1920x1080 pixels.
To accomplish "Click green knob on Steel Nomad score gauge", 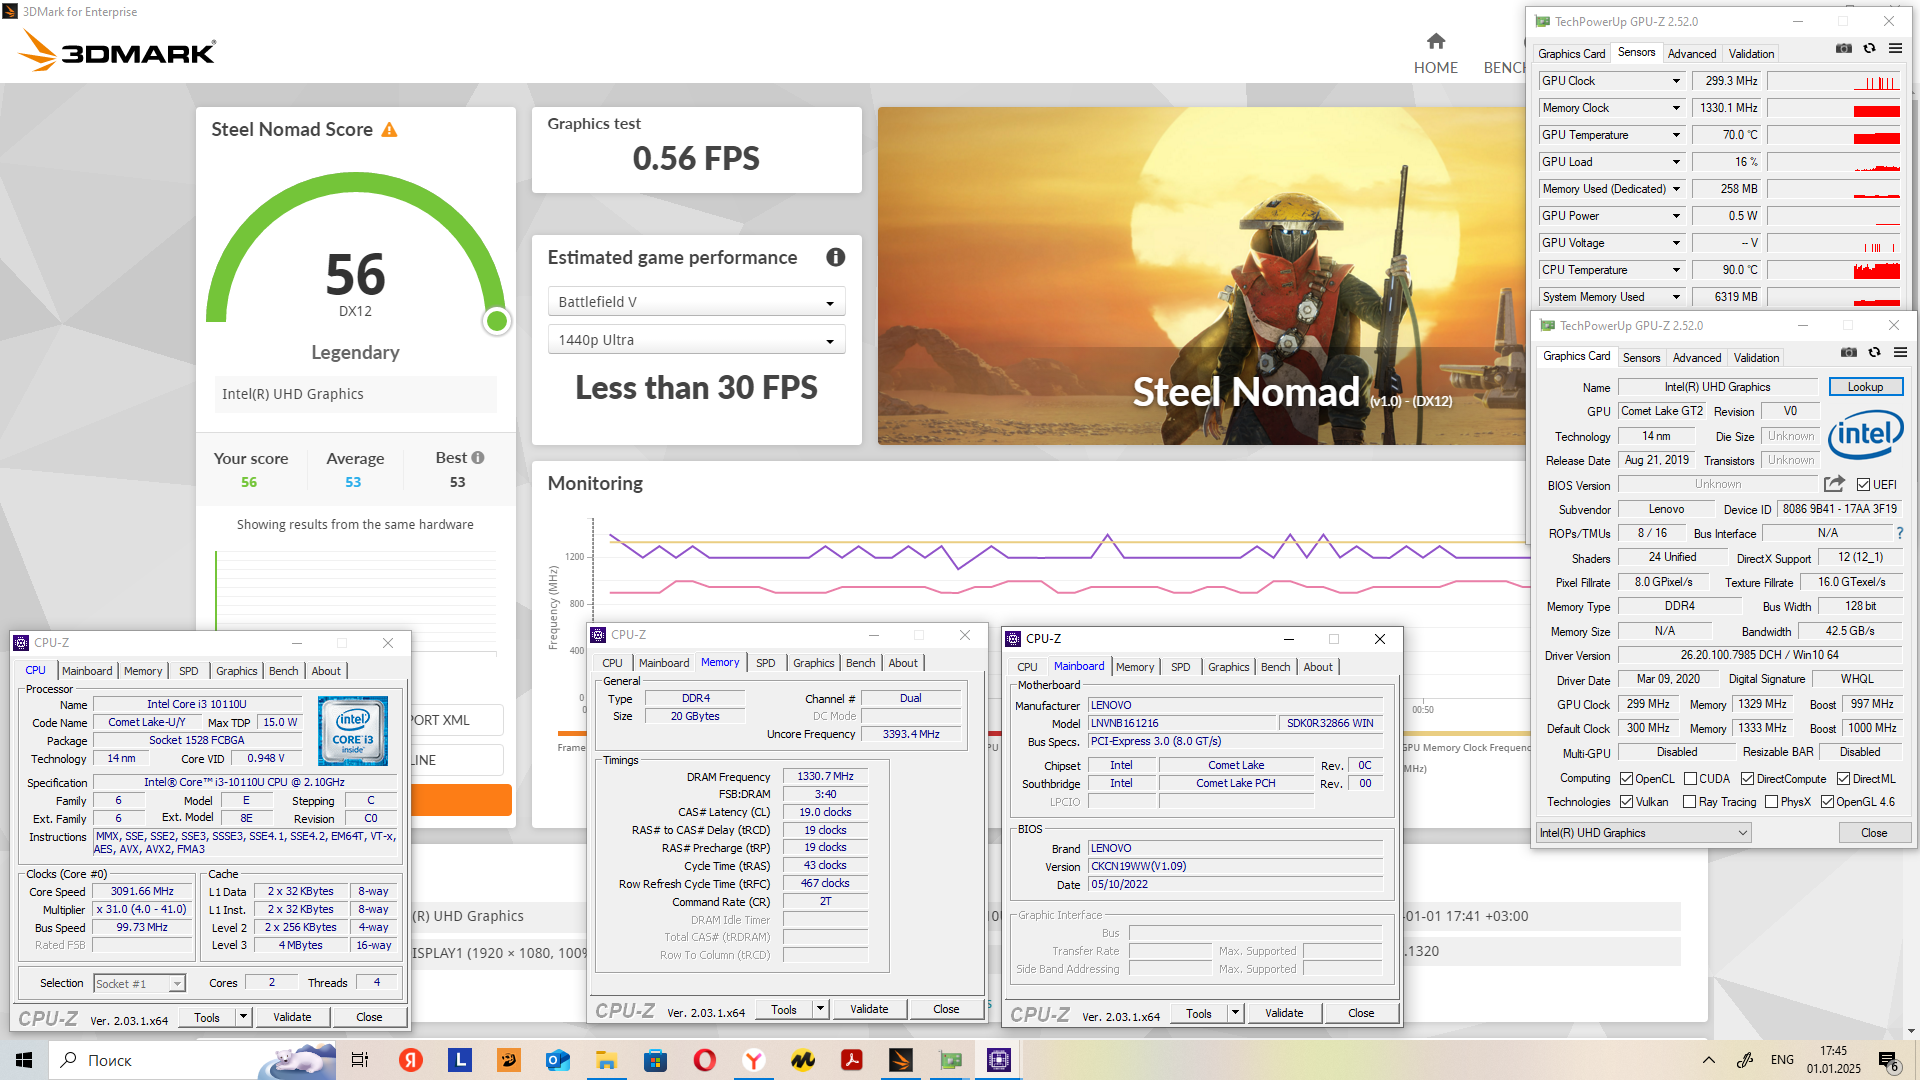I will (x=496, y=321).
